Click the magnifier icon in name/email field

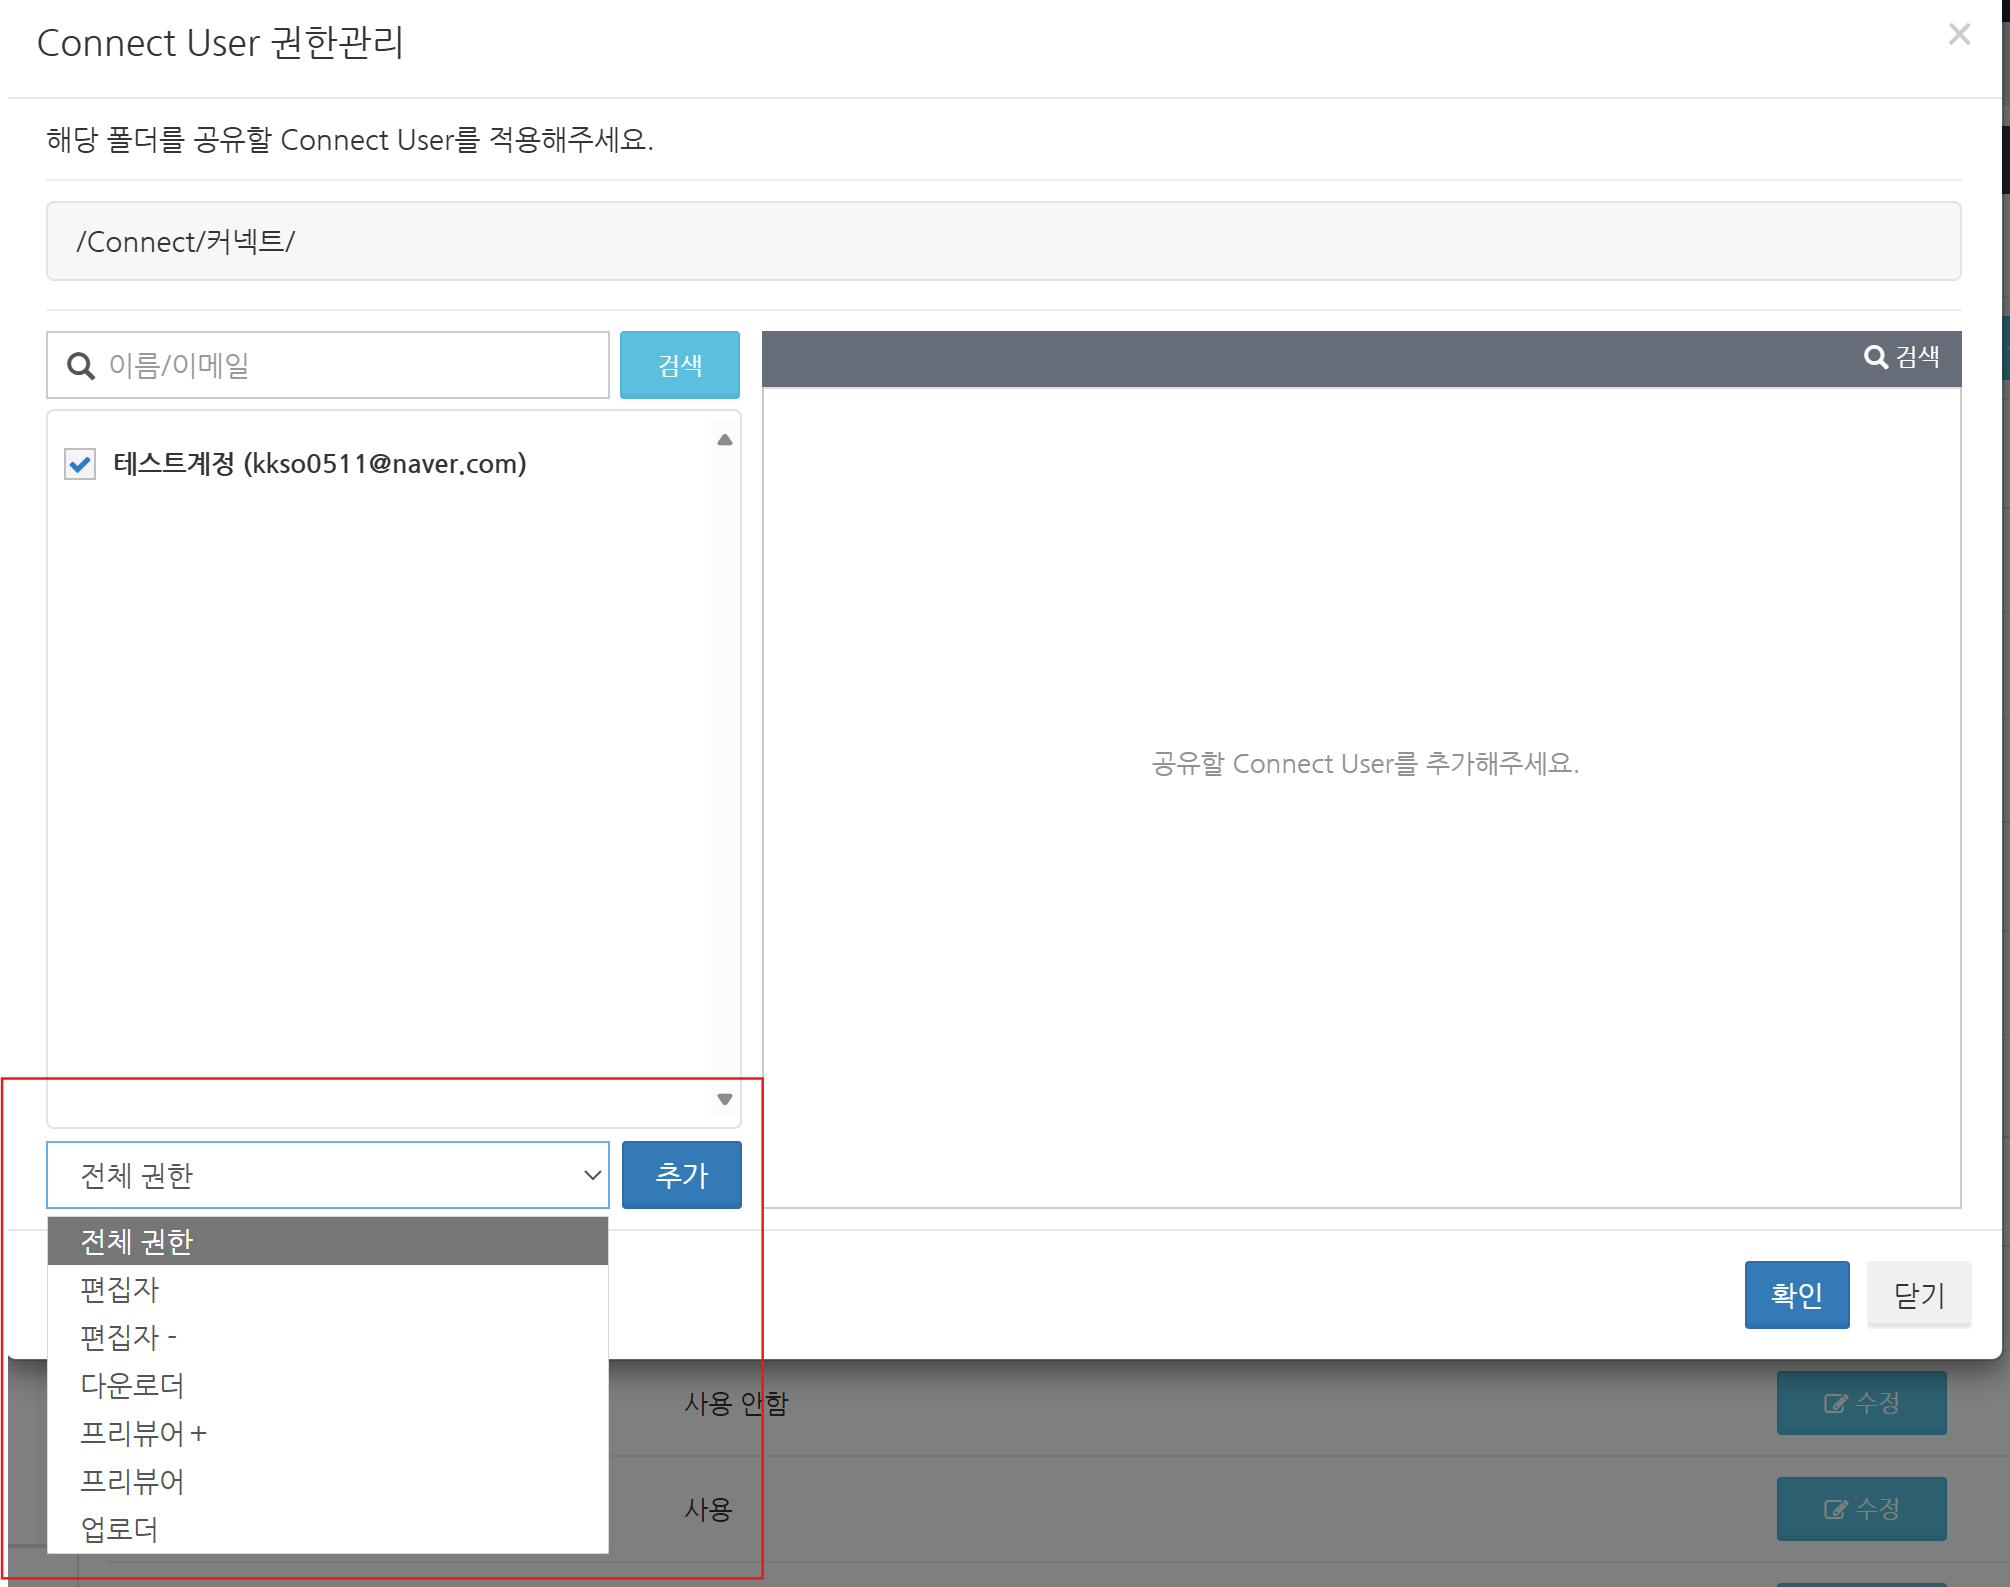coord(81,366)
